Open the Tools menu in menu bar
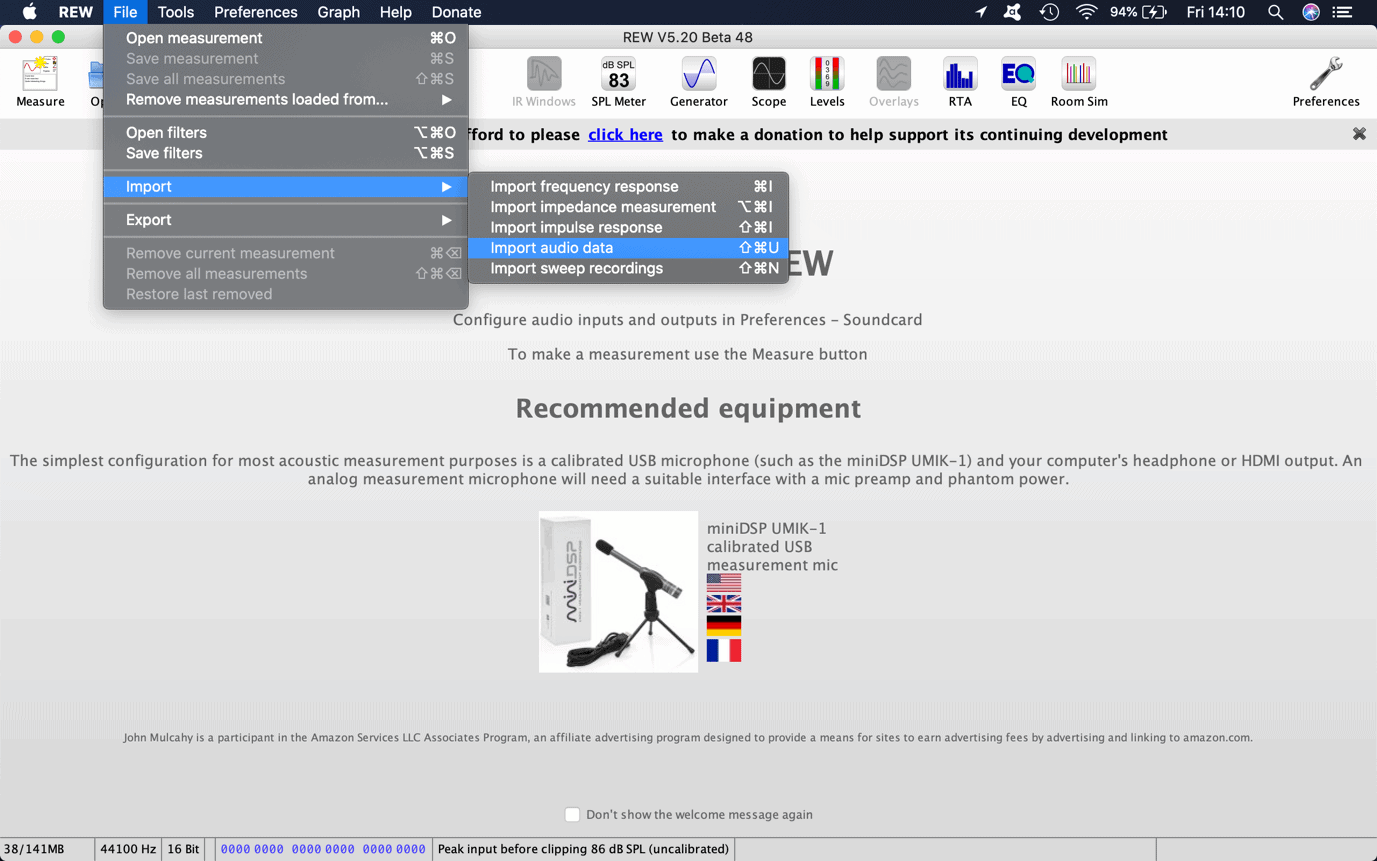The image size is (1377, 861). pyautogui.click(x=175, y=12)
